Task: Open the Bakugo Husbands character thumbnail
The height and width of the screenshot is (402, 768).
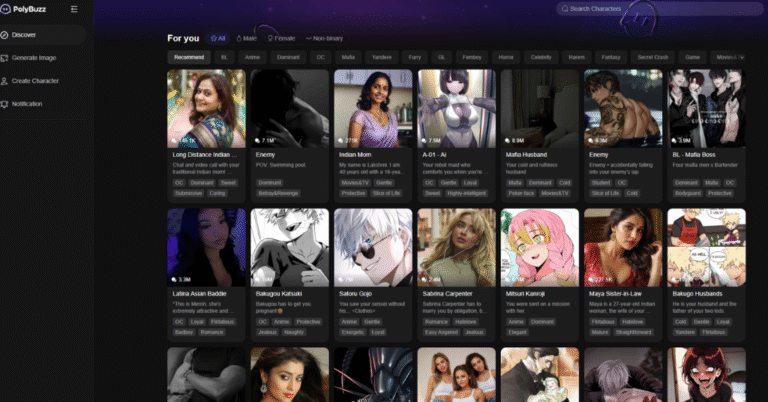Action: tap(706, 248)
